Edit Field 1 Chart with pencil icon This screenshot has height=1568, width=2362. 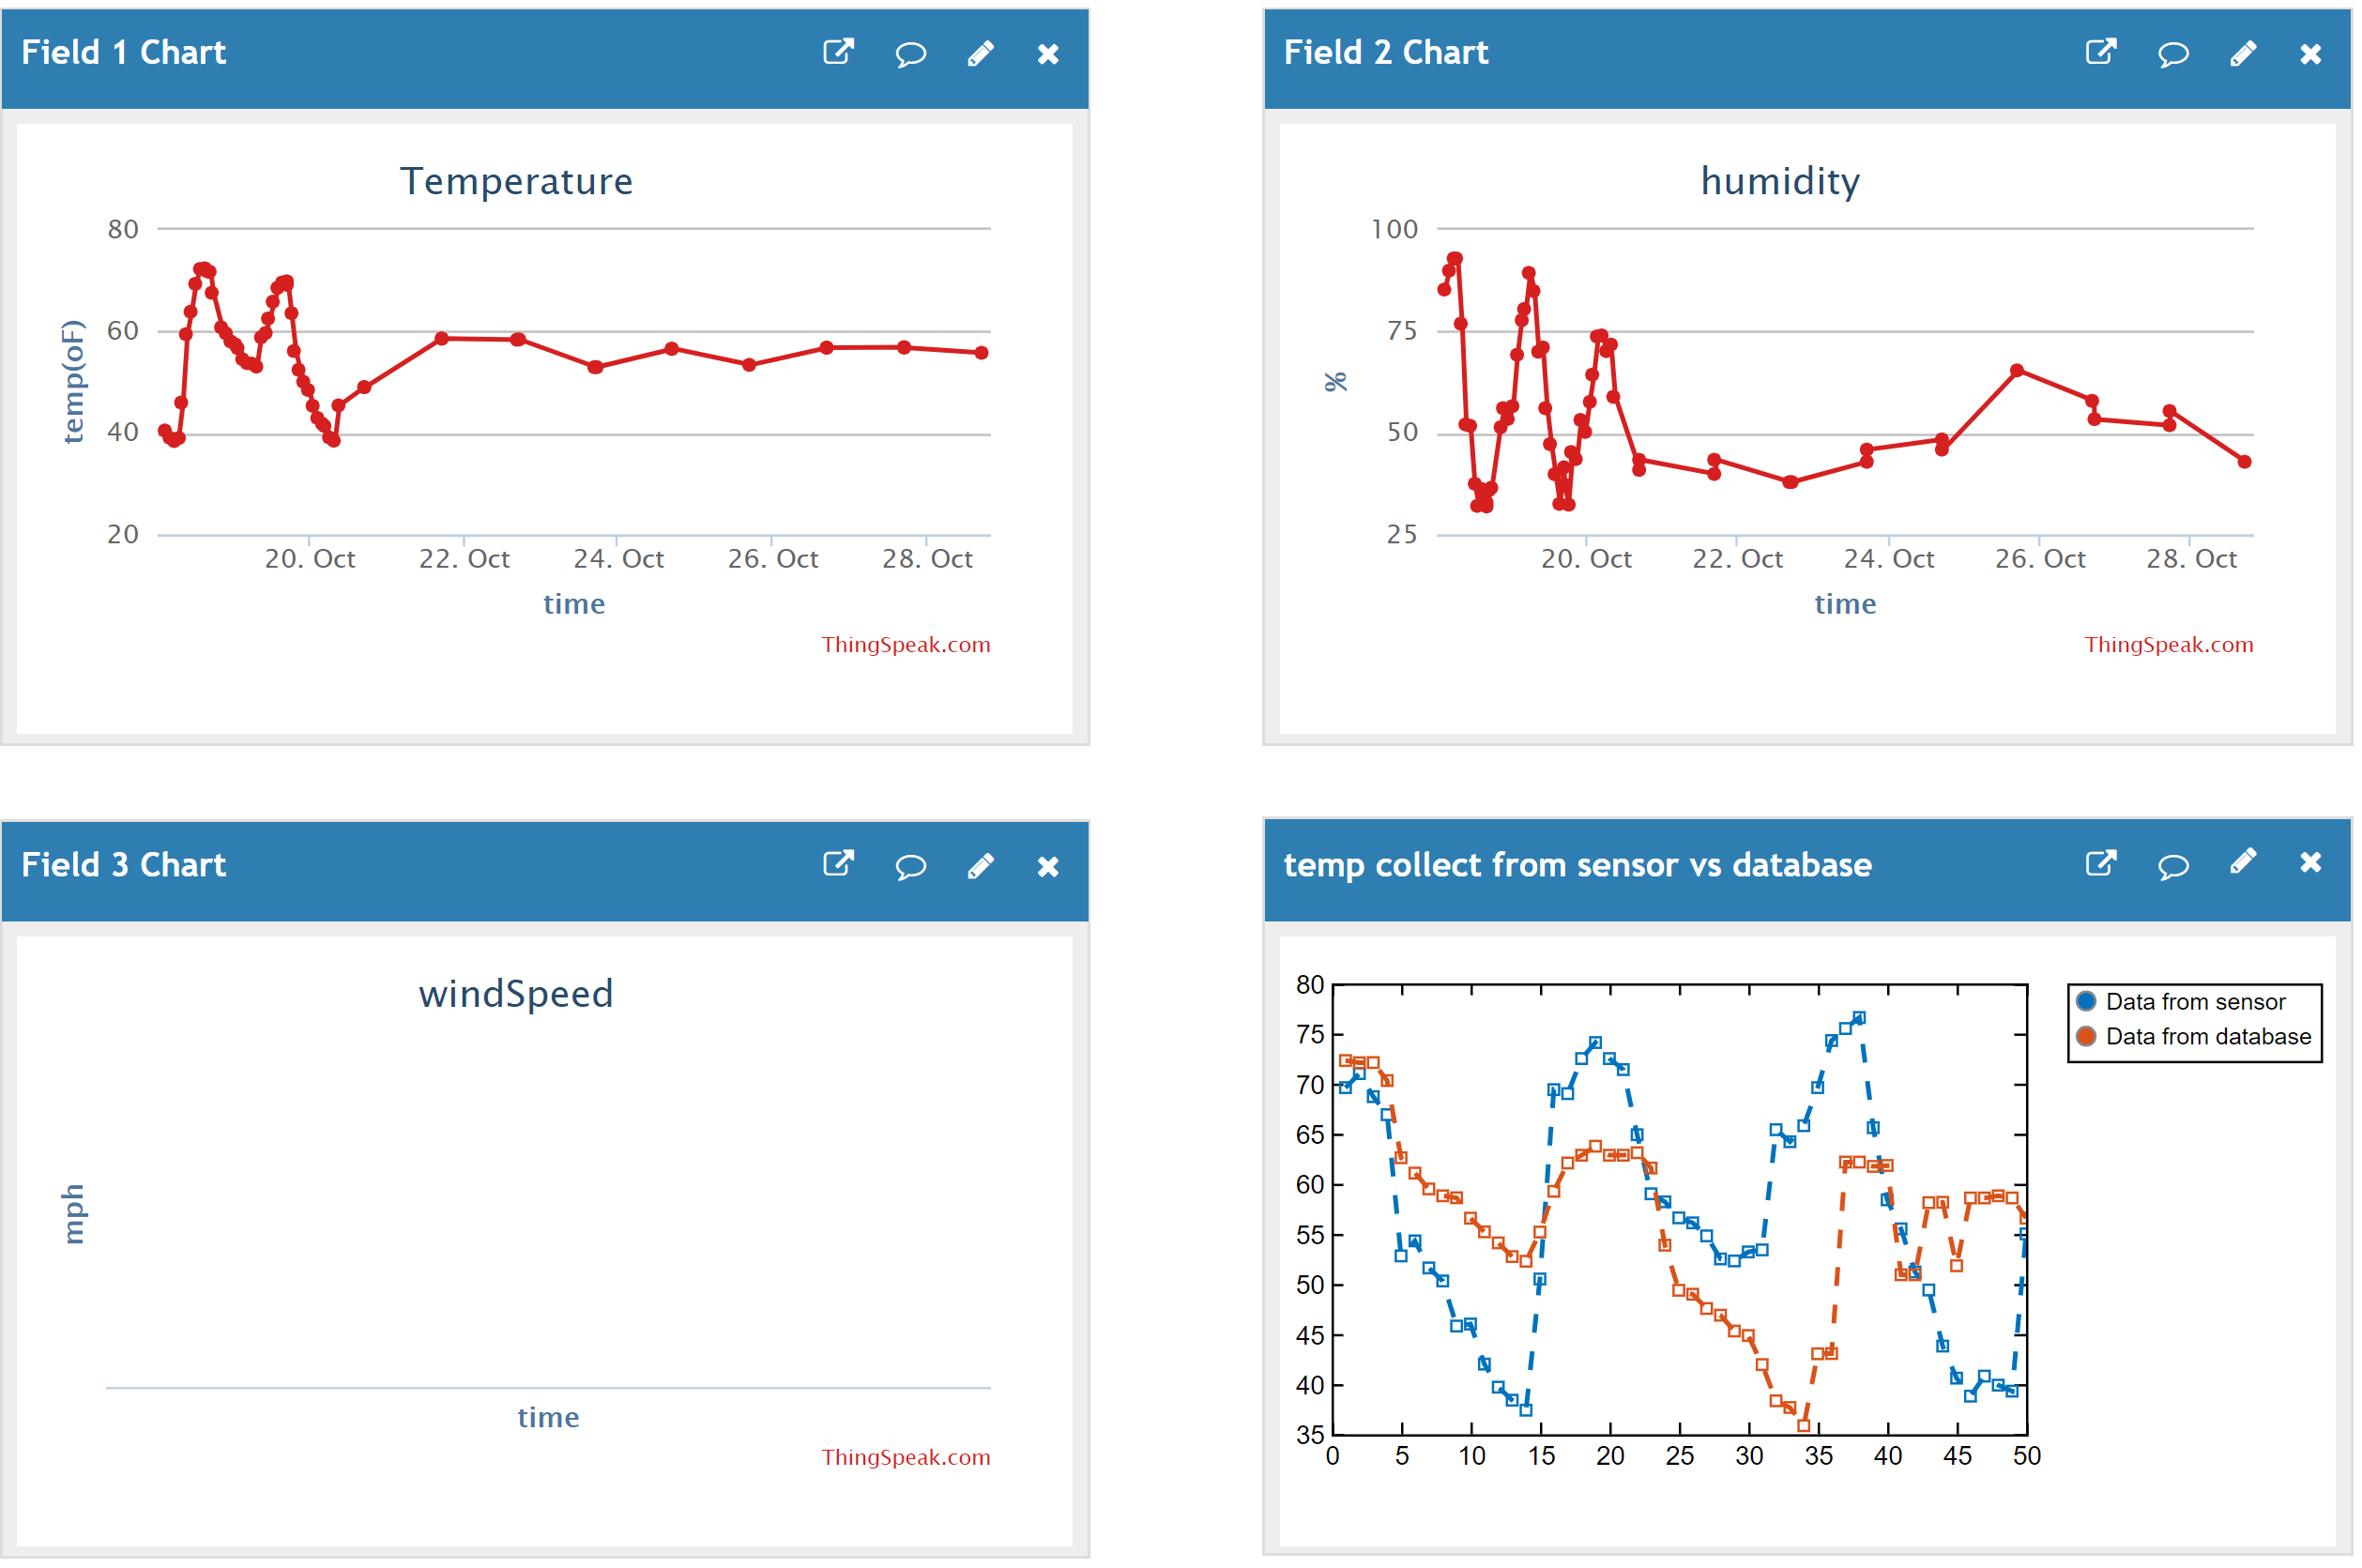coord(981,53)
